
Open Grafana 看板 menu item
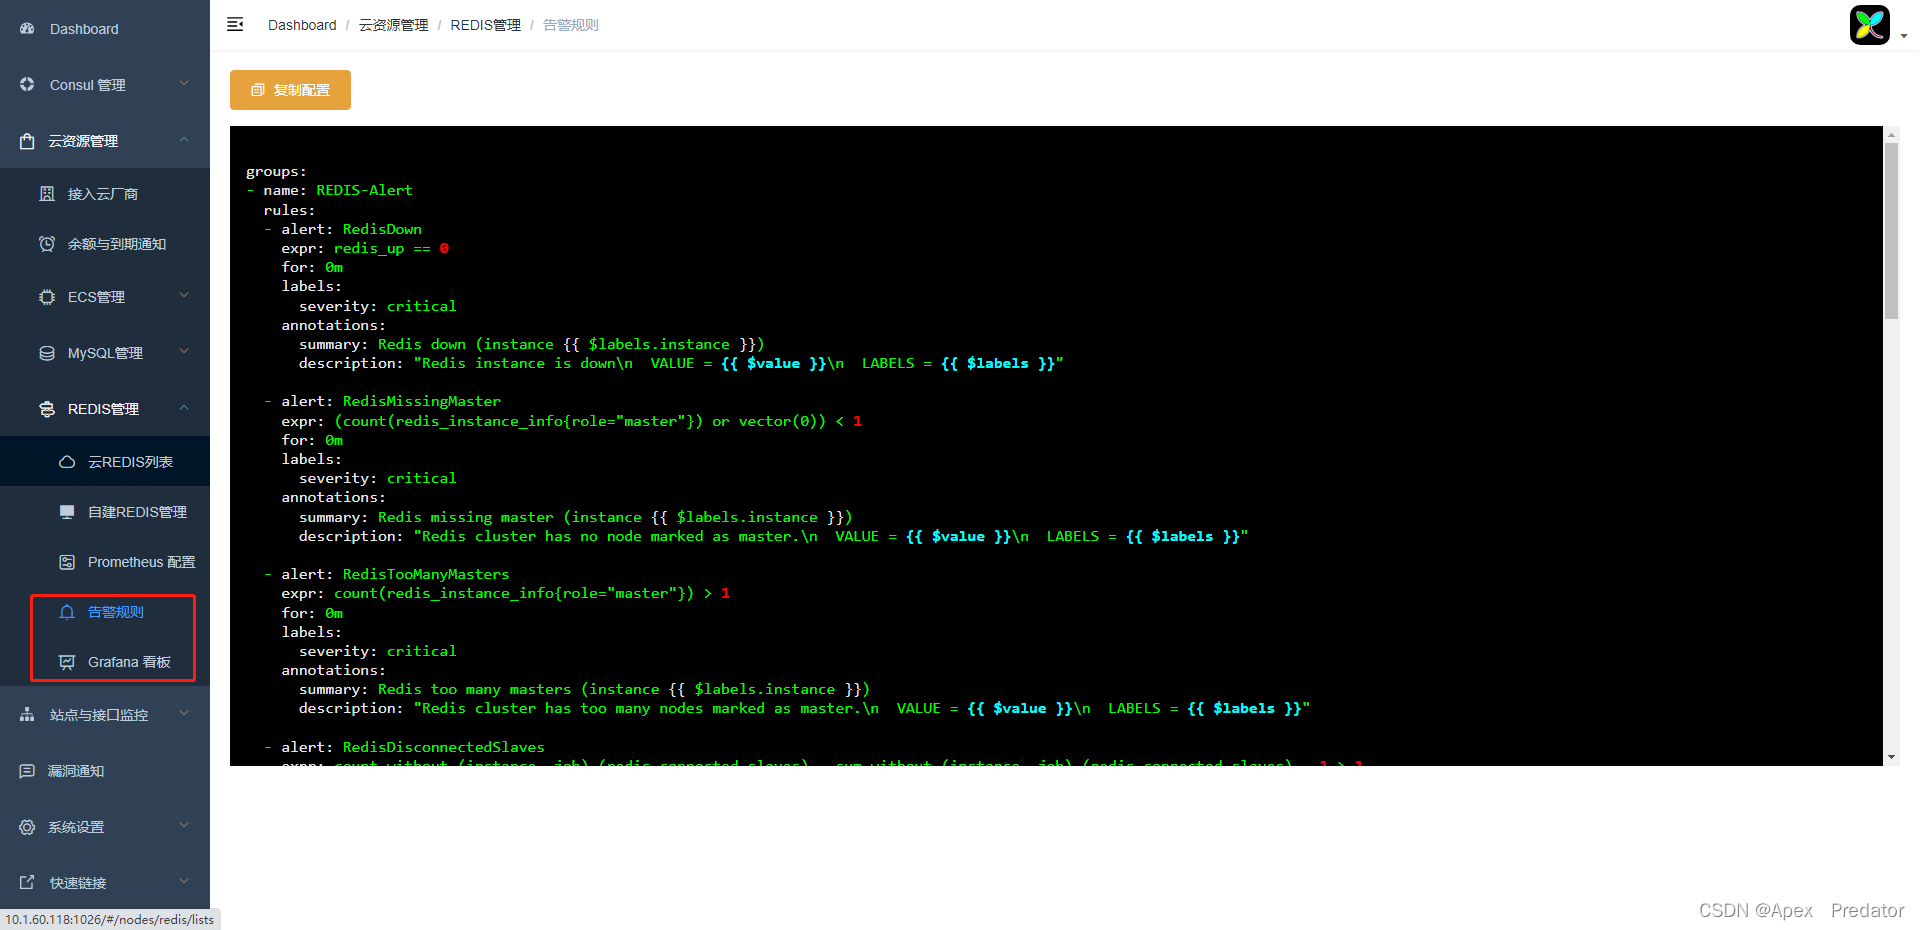105,662
